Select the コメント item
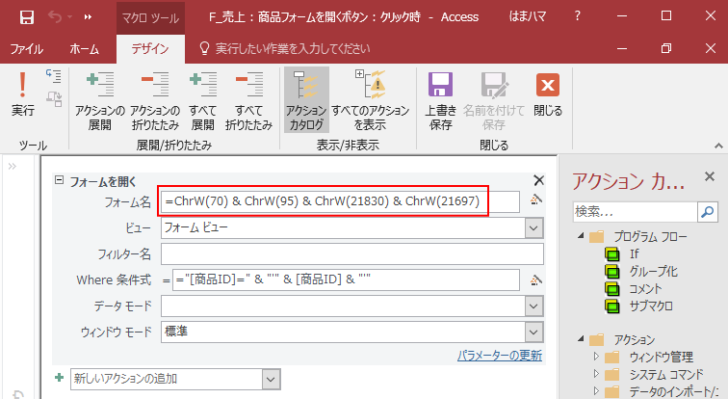 click(x=645, y=288)
